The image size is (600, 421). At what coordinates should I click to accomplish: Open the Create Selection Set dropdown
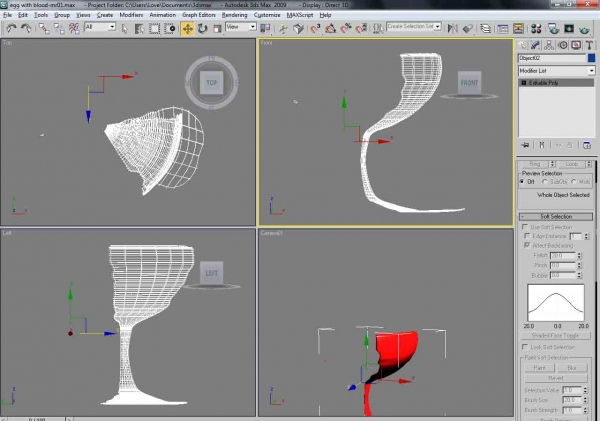(437, 26)
